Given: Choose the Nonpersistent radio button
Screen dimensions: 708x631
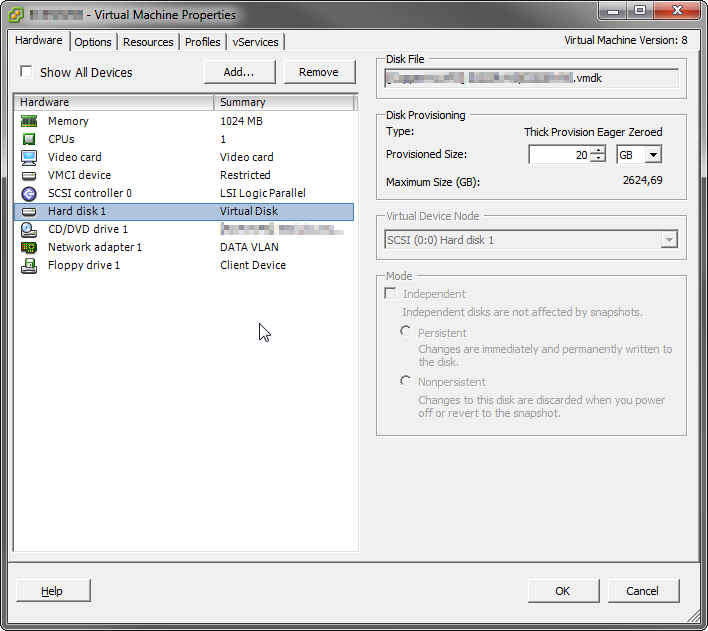Looking at the screenshot, I should pos(406,381).
